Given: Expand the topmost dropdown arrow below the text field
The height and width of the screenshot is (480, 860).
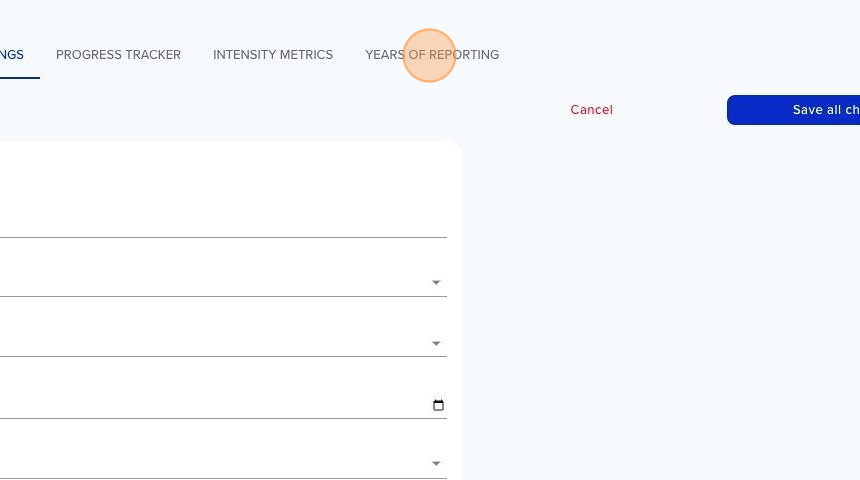Looking at the screenshot, I should tap(436, 283).
